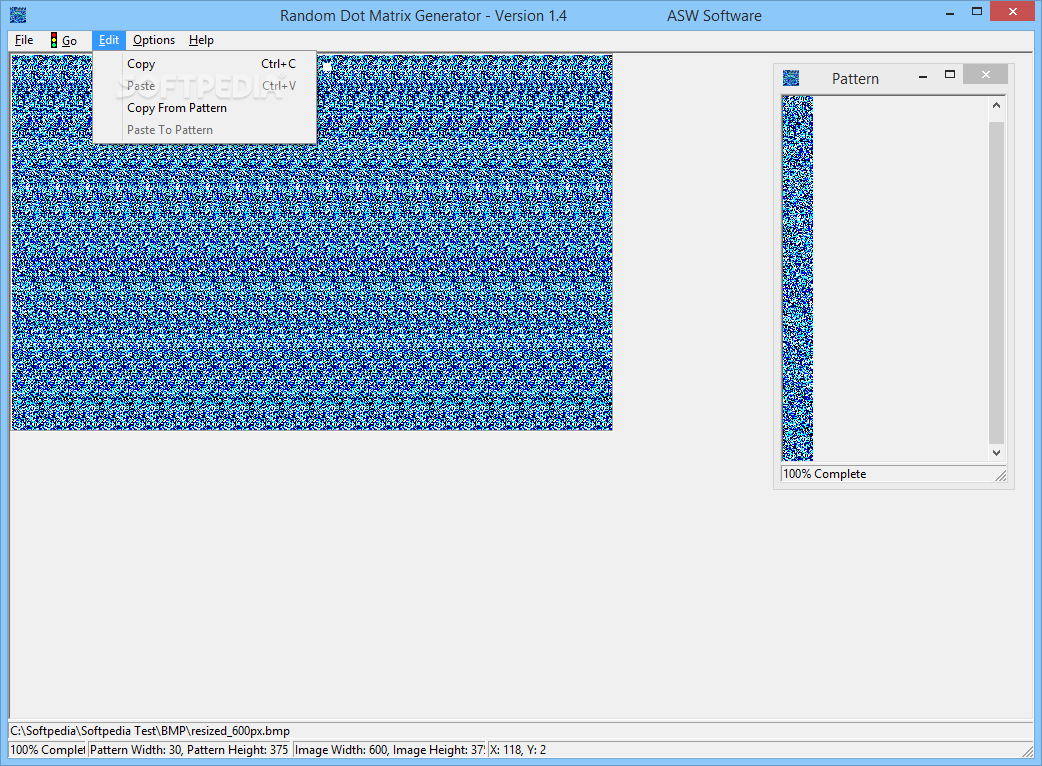This screenshot has height=766, width=1042.
Task: Click the Pattern window's title icon
Action: 791,78
